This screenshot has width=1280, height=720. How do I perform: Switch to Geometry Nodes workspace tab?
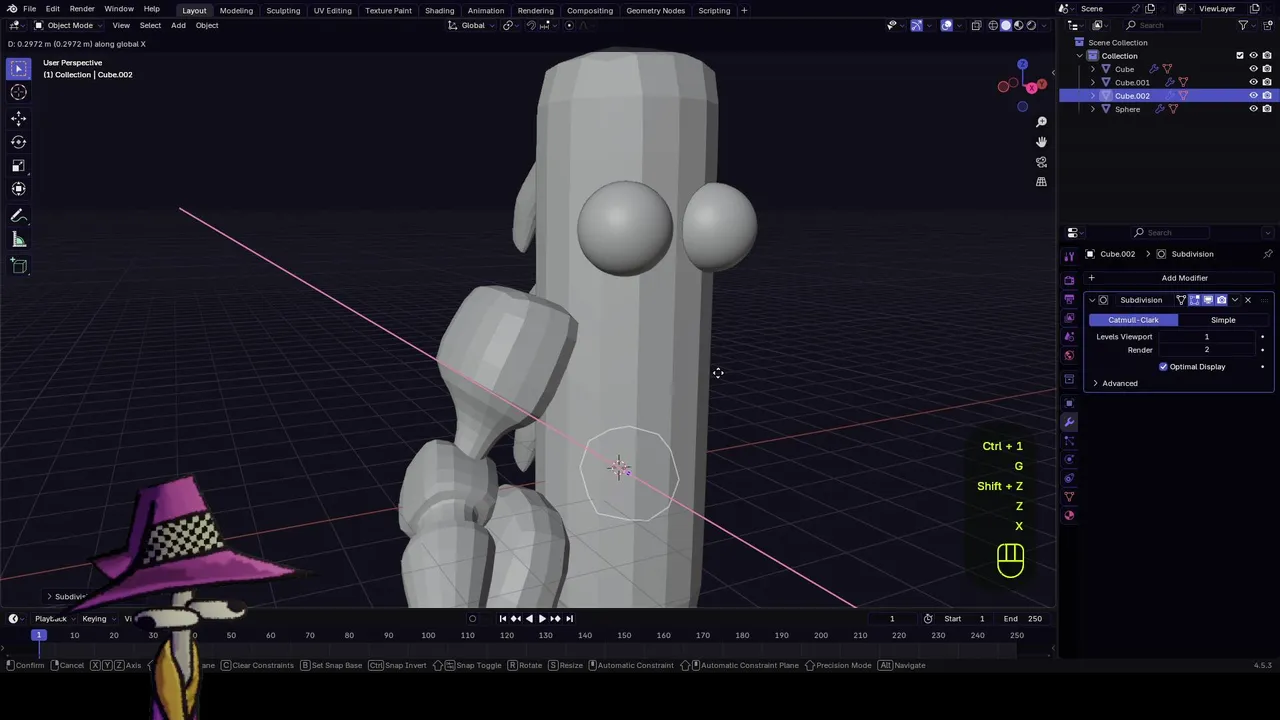pos(655,10)
